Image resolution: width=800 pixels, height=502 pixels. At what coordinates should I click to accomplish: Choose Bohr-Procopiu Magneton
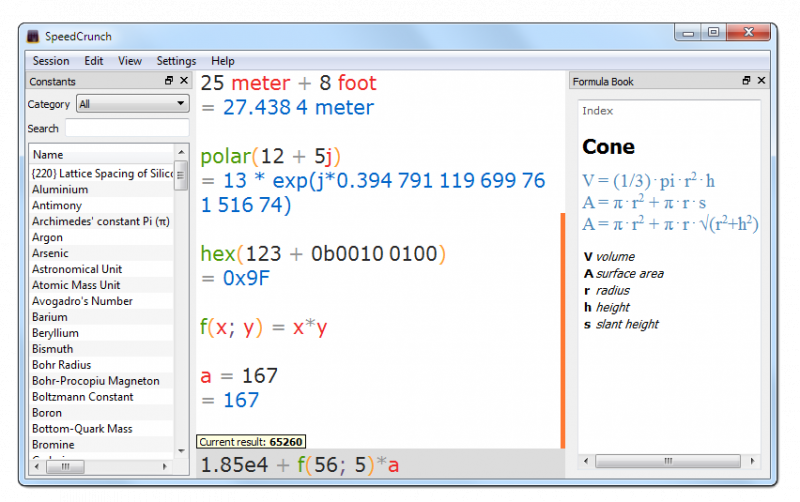click(102, 381)
